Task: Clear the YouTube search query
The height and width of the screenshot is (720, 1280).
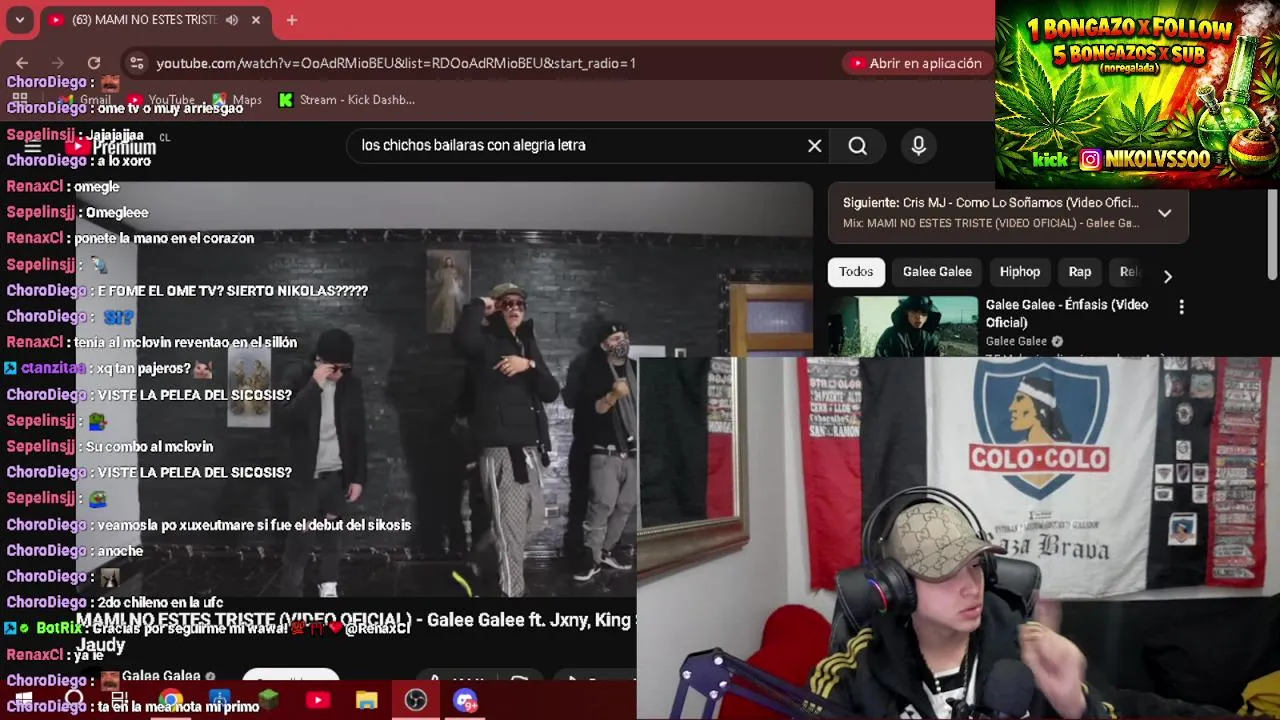Action: tap(815, 146)
